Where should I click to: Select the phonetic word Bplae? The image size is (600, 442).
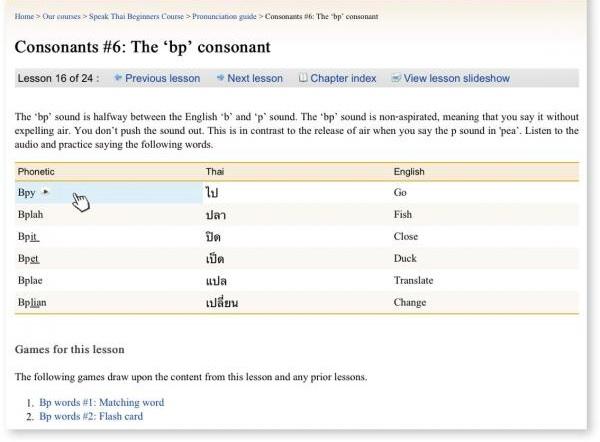[x=30, y=280]
